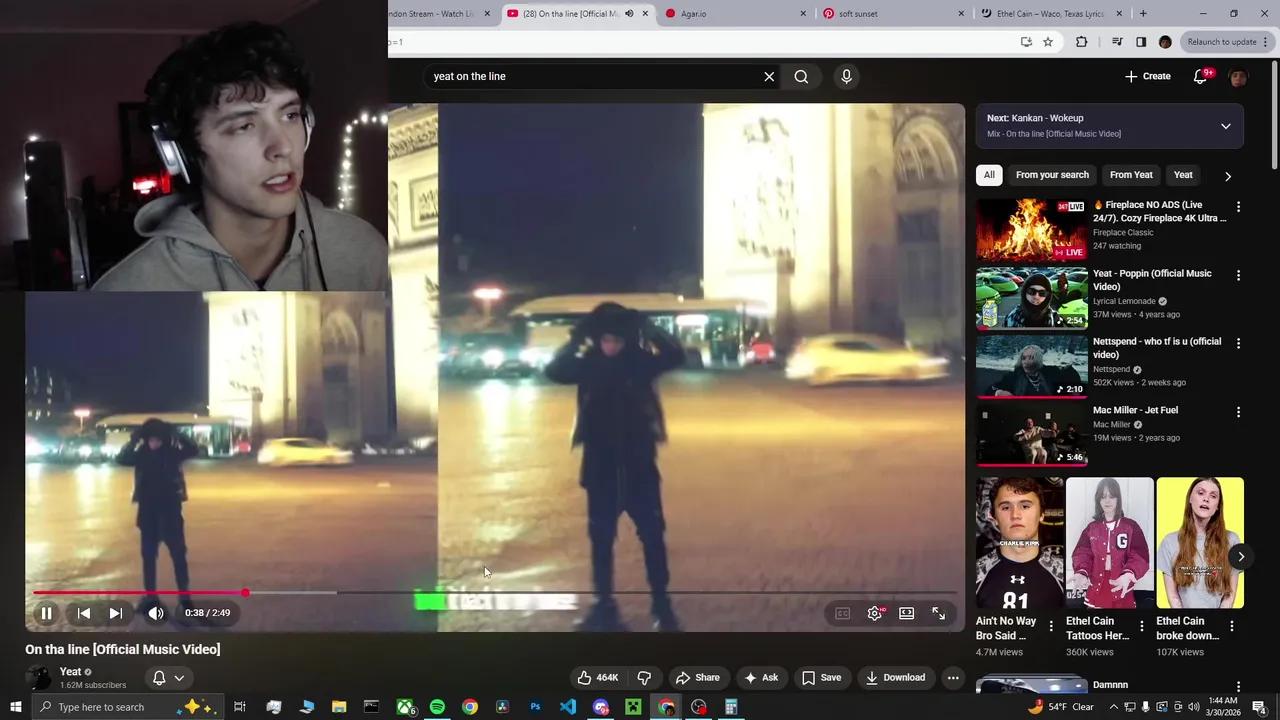Open options for 'Ain't No Way Bro' Short
This screenshot has width=1280, height=720.
[1051, 626]
